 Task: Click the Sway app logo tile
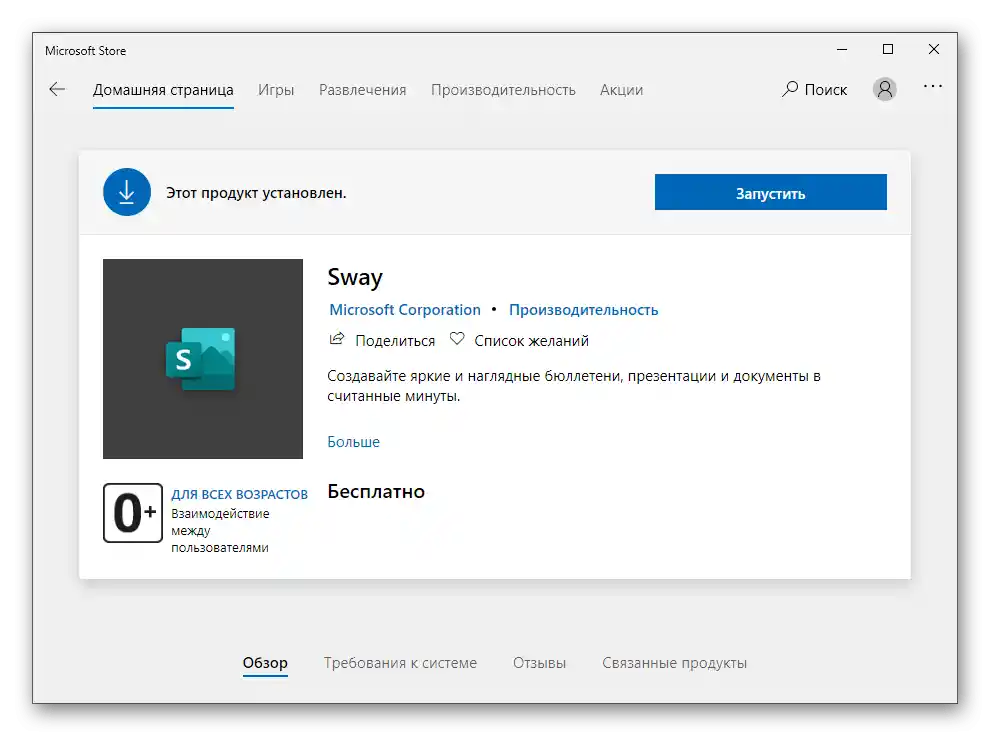pos(203,359)
